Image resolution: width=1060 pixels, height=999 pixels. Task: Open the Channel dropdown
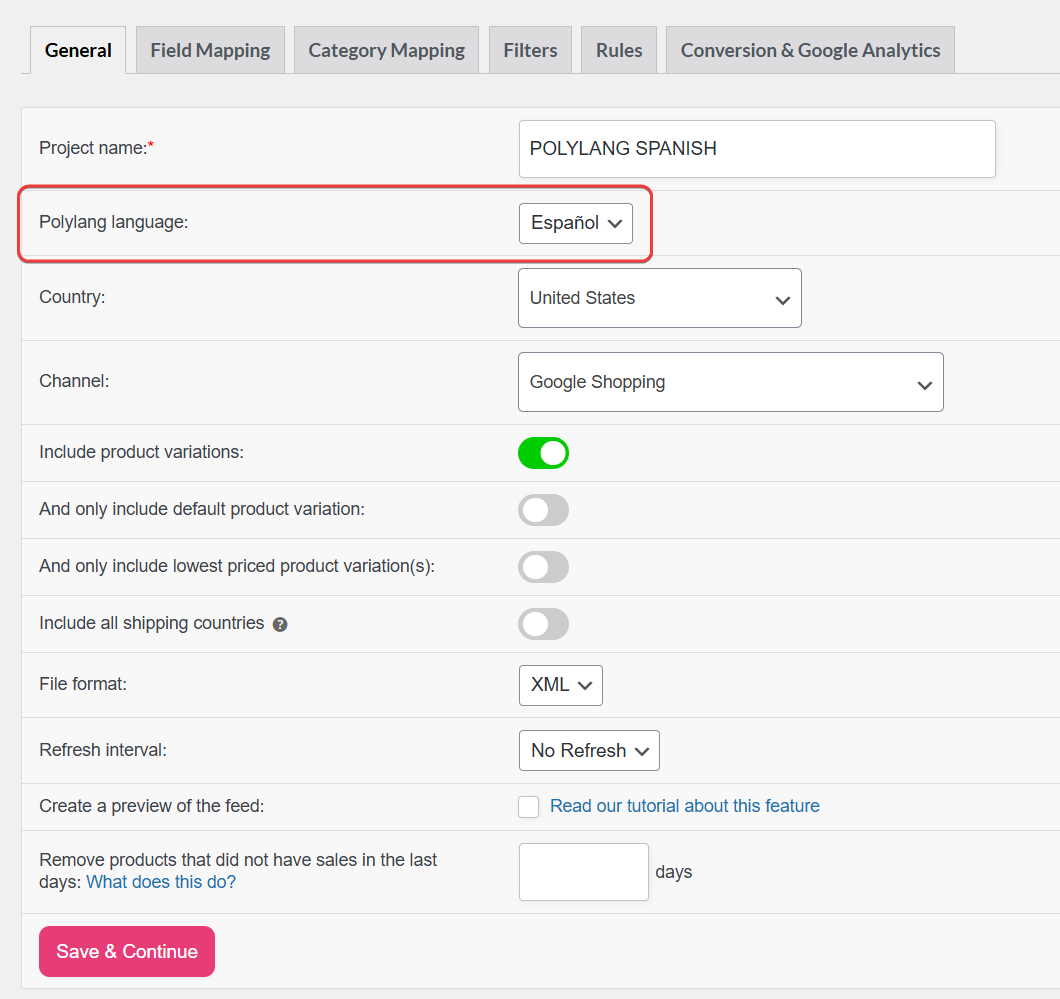tap(730, 382)
